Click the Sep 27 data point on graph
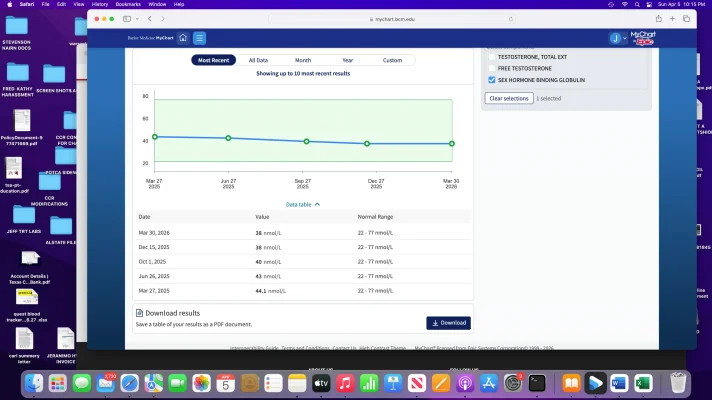 tap(307, 141)
